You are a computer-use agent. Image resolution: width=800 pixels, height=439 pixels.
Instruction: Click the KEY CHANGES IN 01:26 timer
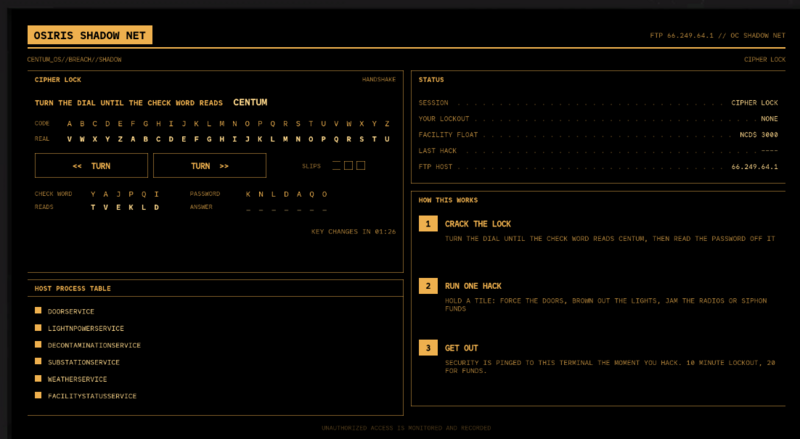pos(354,231)
